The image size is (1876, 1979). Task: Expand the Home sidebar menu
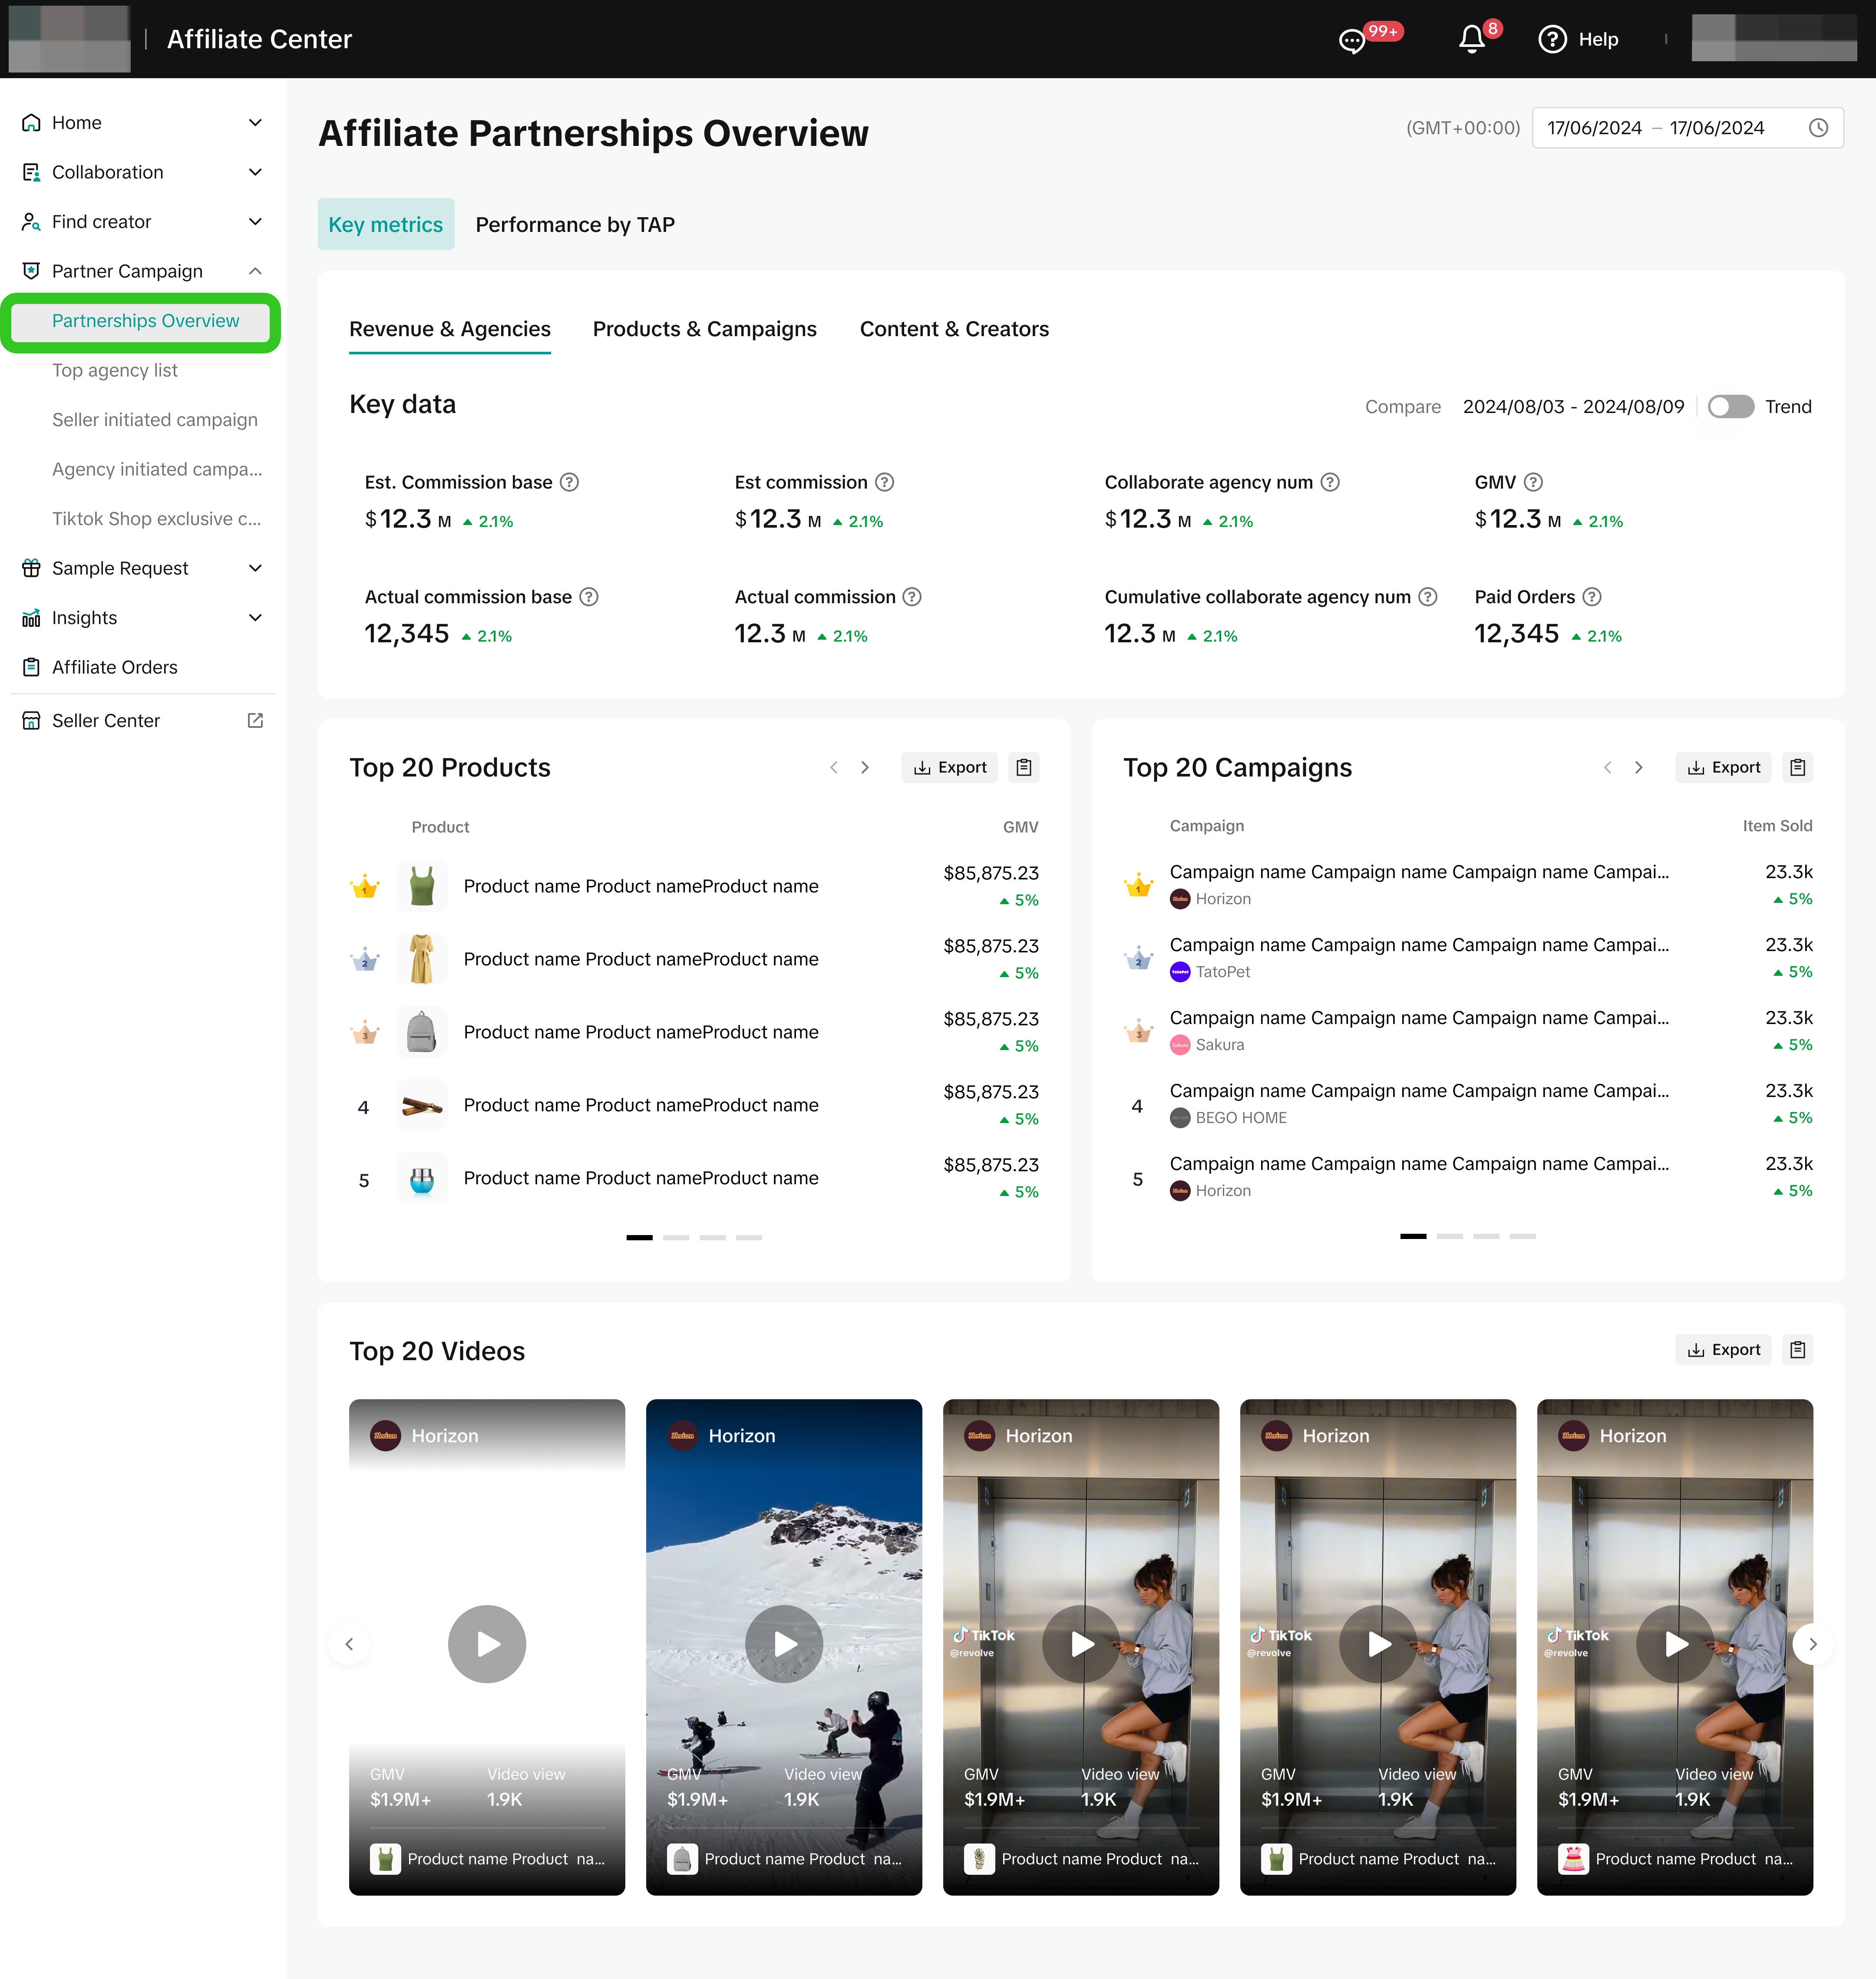coord(255,122)
